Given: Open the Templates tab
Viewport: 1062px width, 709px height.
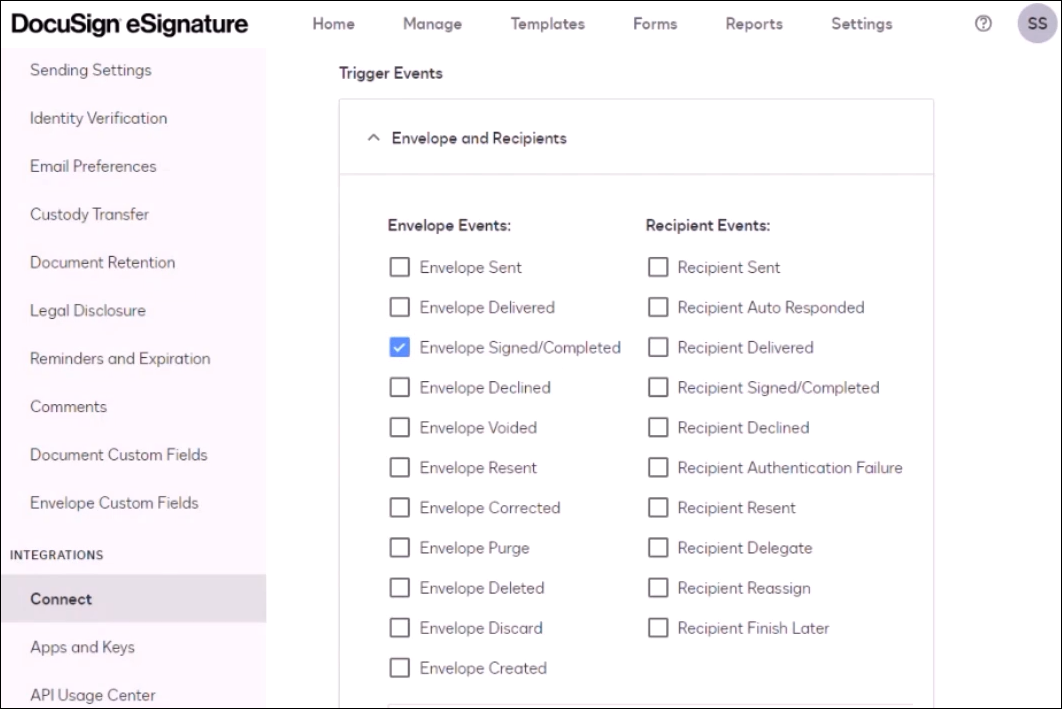Looking at the screenshot, I should point(548,24).
